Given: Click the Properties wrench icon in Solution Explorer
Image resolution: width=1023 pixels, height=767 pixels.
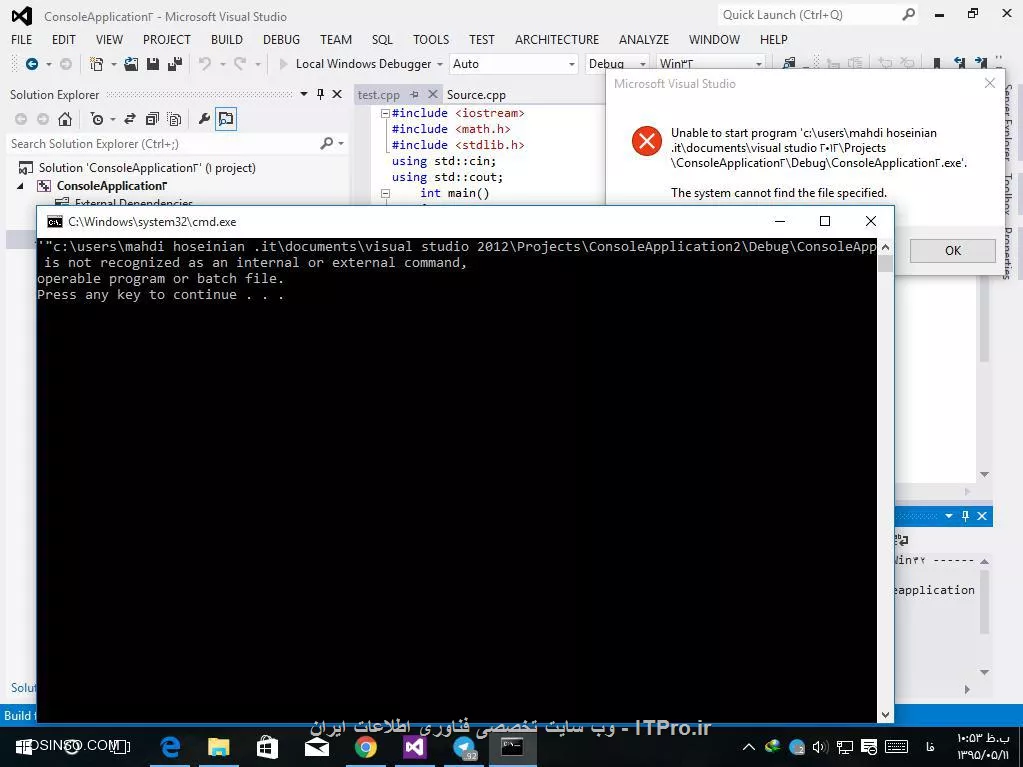Looking at the screenshot, I should pos(204,119).
